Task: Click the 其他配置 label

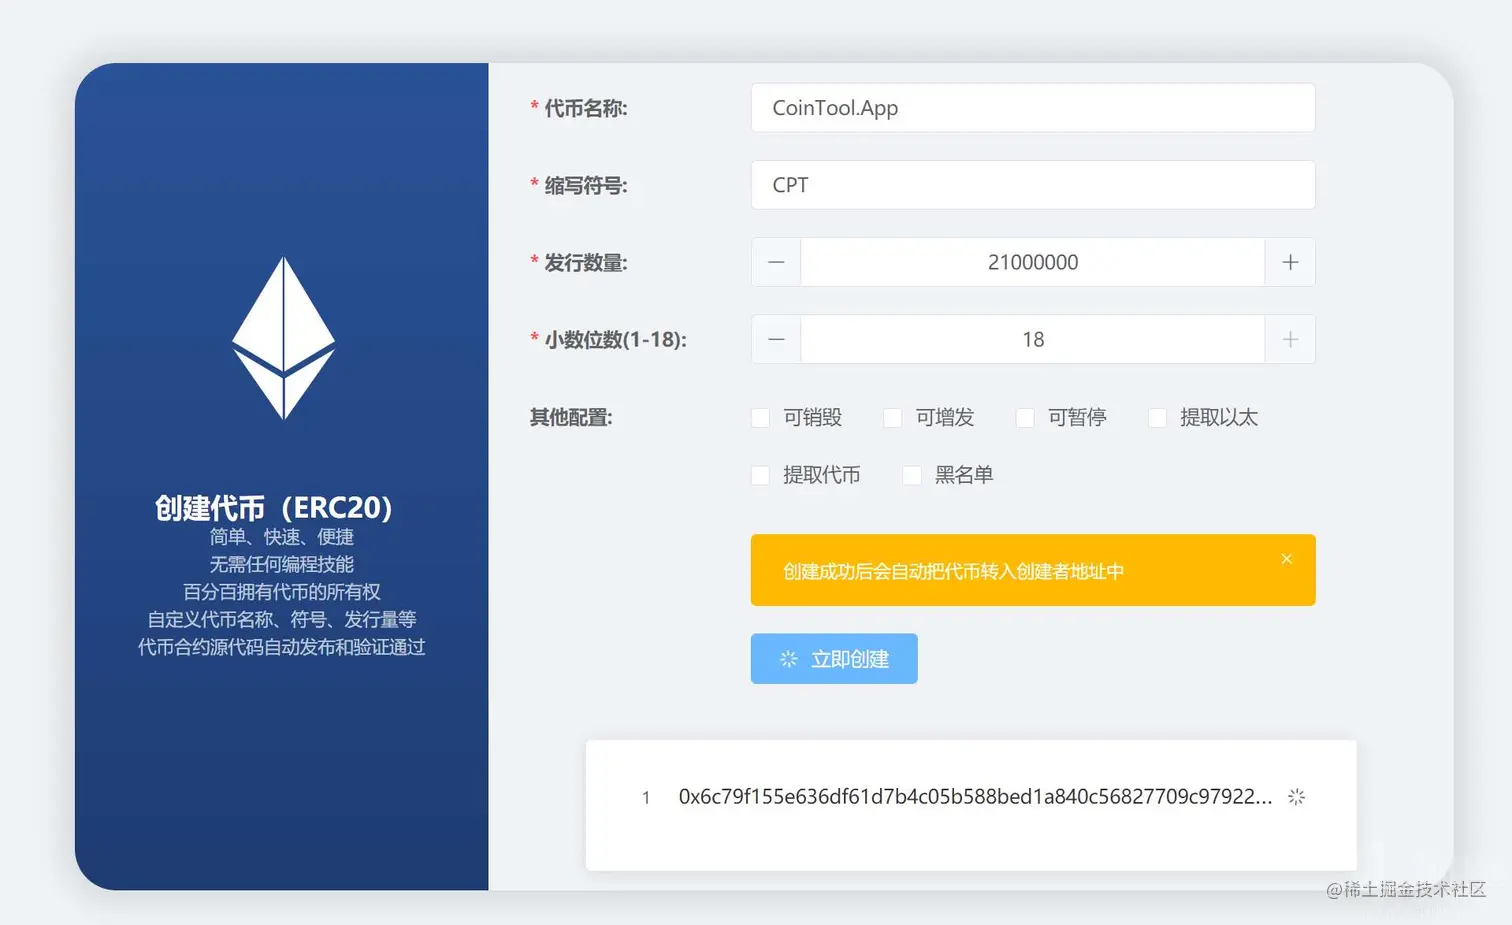Action: (571, 418)
